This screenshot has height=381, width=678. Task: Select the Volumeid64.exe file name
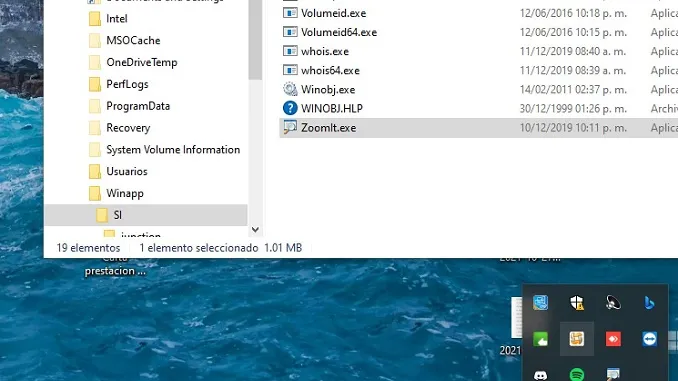339,32
